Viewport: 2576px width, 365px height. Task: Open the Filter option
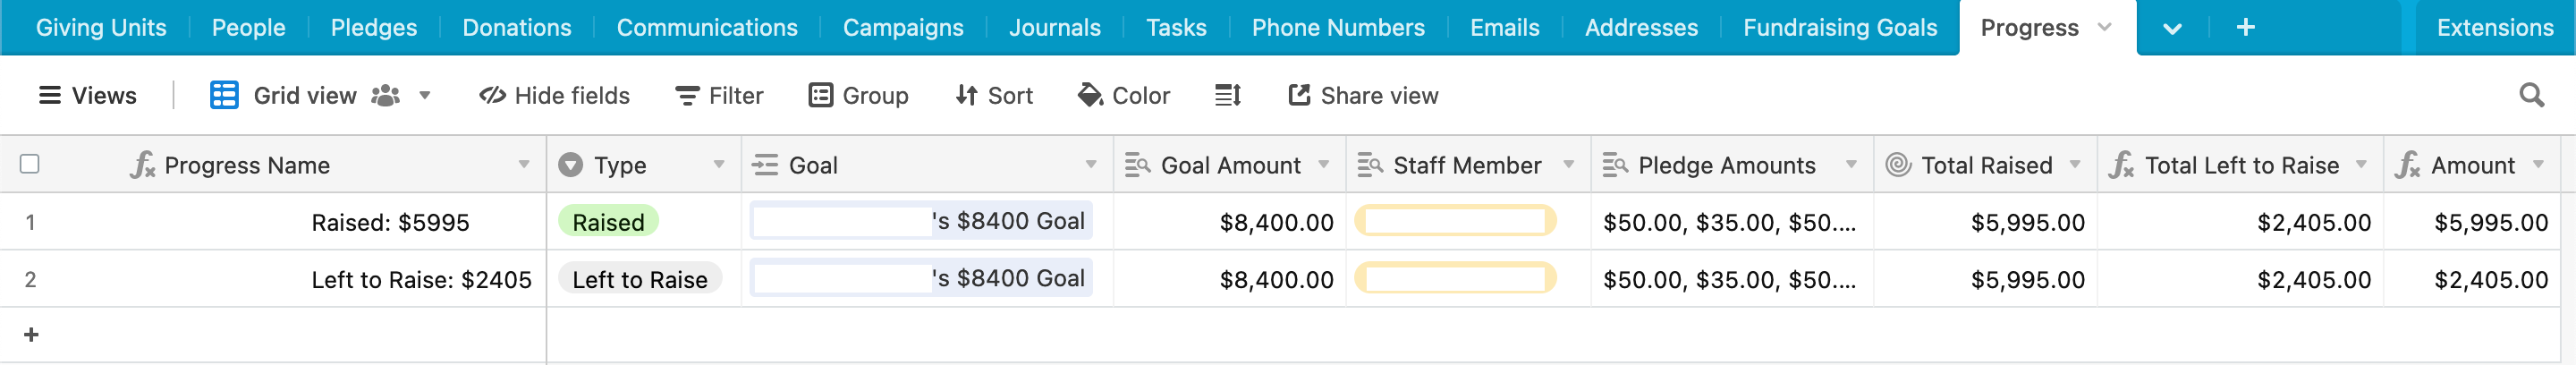click(x=719, y=95)
